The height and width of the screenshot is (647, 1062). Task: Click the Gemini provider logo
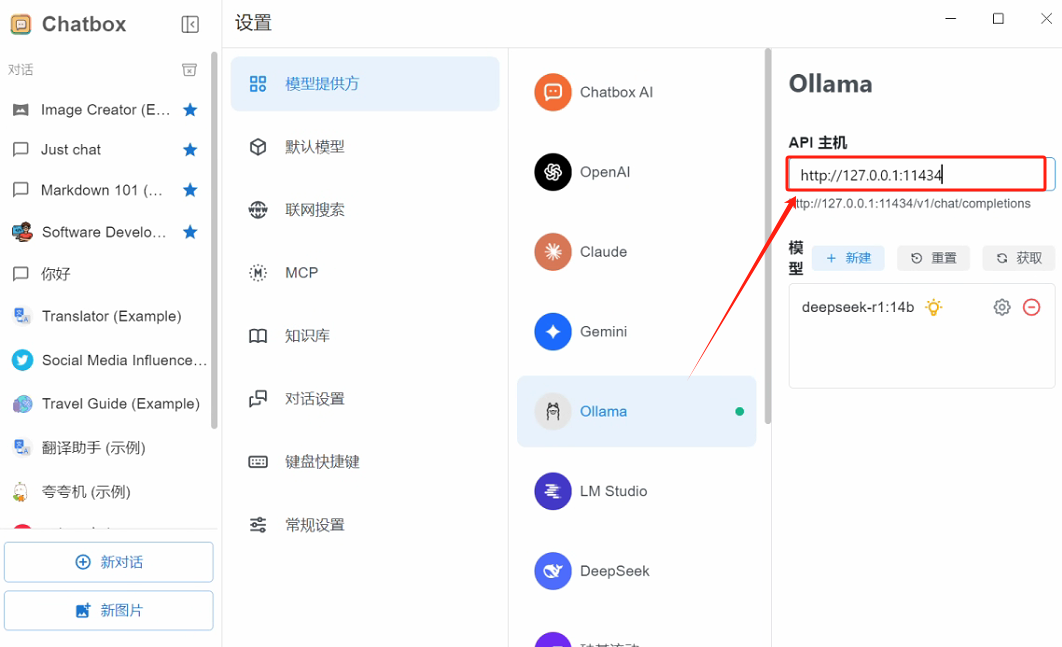[553, 332]
